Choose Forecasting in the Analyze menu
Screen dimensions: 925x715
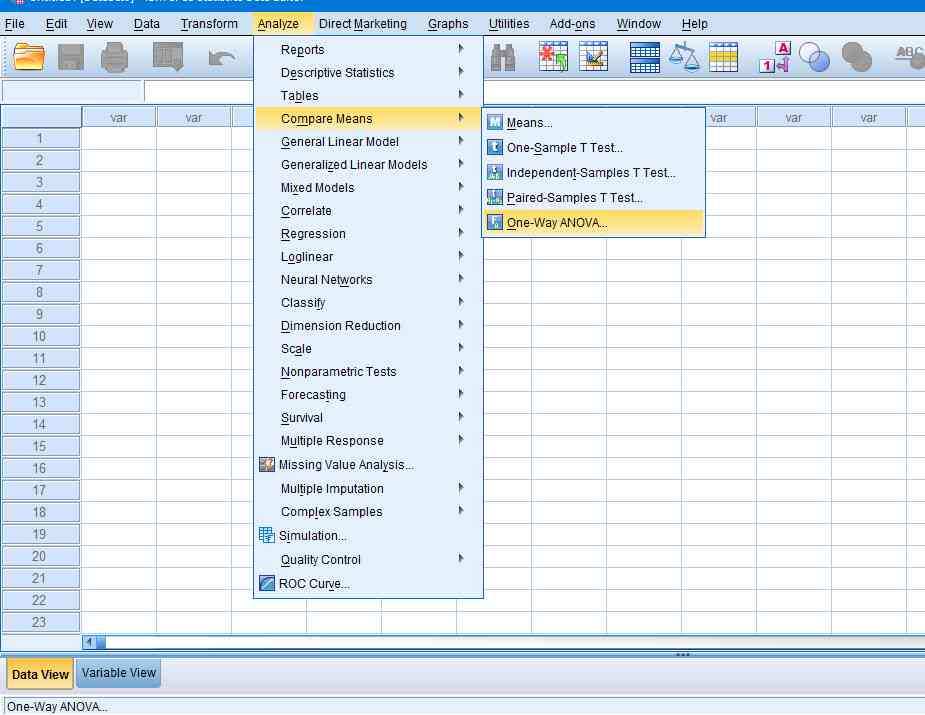(368, 395)
